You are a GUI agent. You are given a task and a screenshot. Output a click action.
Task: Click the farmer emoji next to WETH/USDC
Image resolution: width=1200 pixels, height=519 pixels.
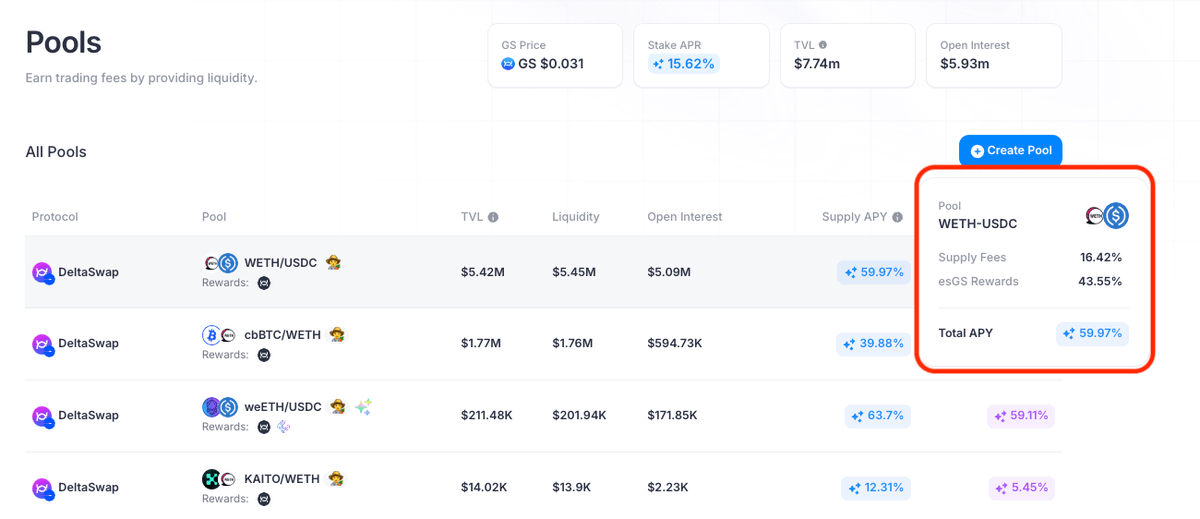(x=333, y=263)
